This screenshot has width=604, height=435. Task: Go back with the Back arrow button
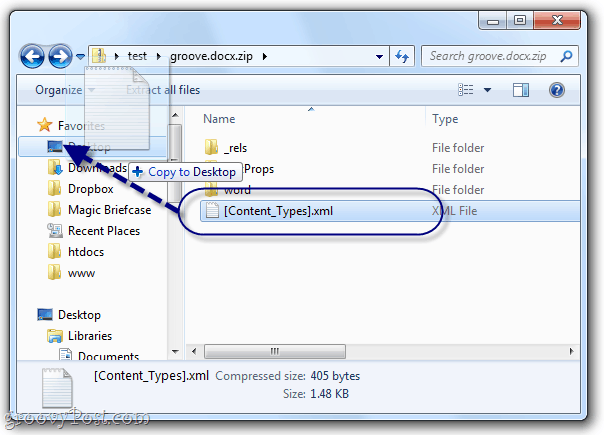pyautogui.click(x=32, y=57)
